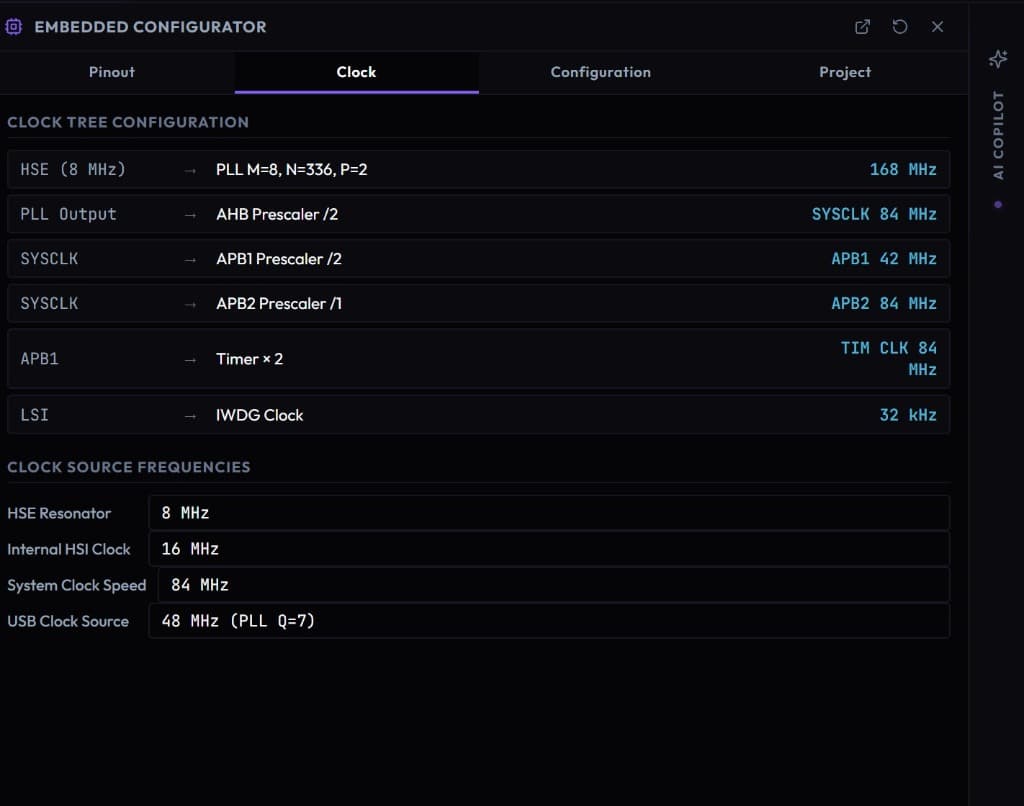This screenshot has height=806, width=1024.
Task: Click the arrow in the LSI row
Action: click(190, 416)
